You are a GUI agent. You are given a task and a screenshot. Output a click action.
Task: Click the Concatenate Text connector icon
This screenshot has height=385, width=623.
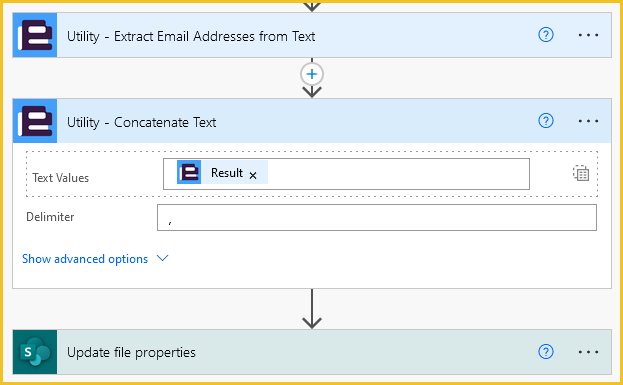35,121
